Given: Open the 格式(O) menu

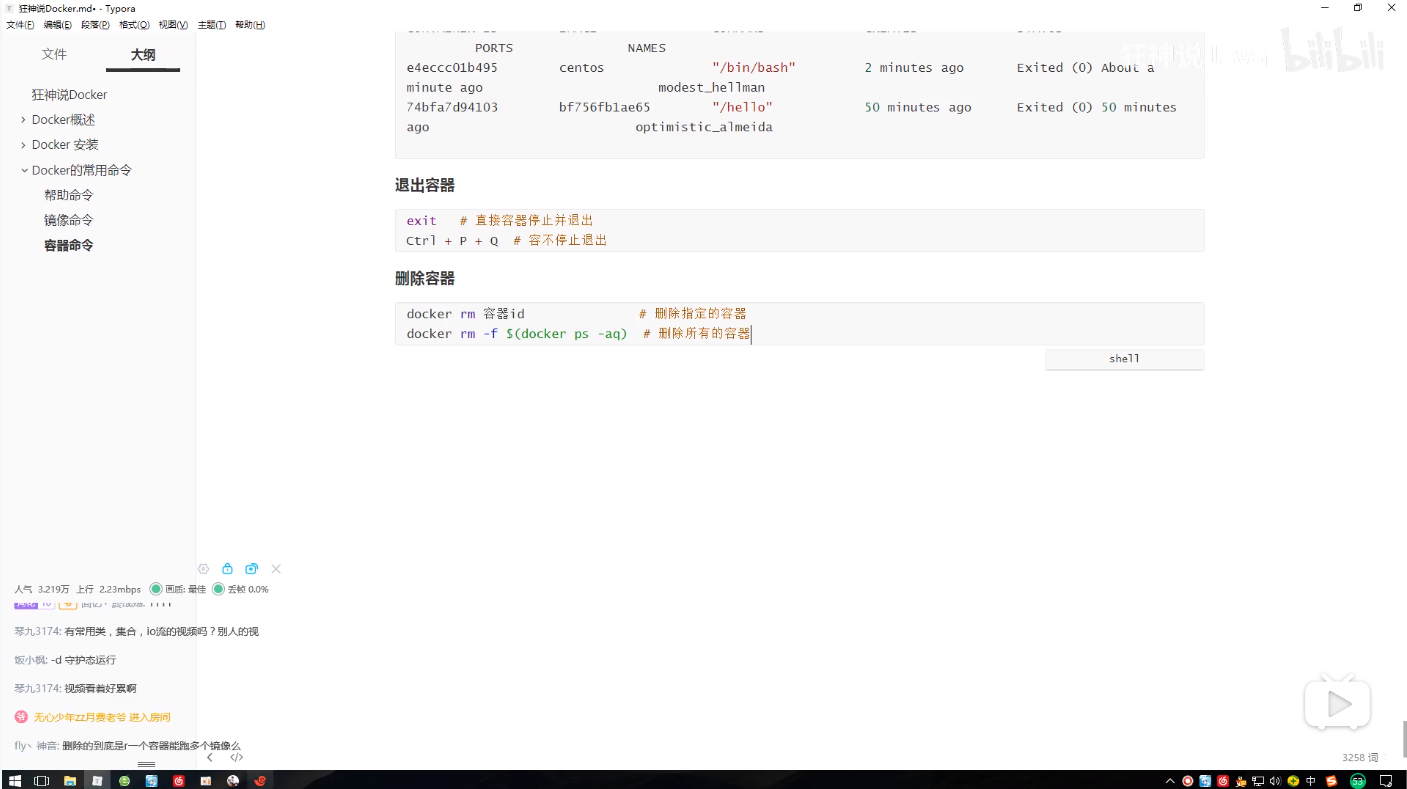Looking at the screenshot, I should [135, 25].
